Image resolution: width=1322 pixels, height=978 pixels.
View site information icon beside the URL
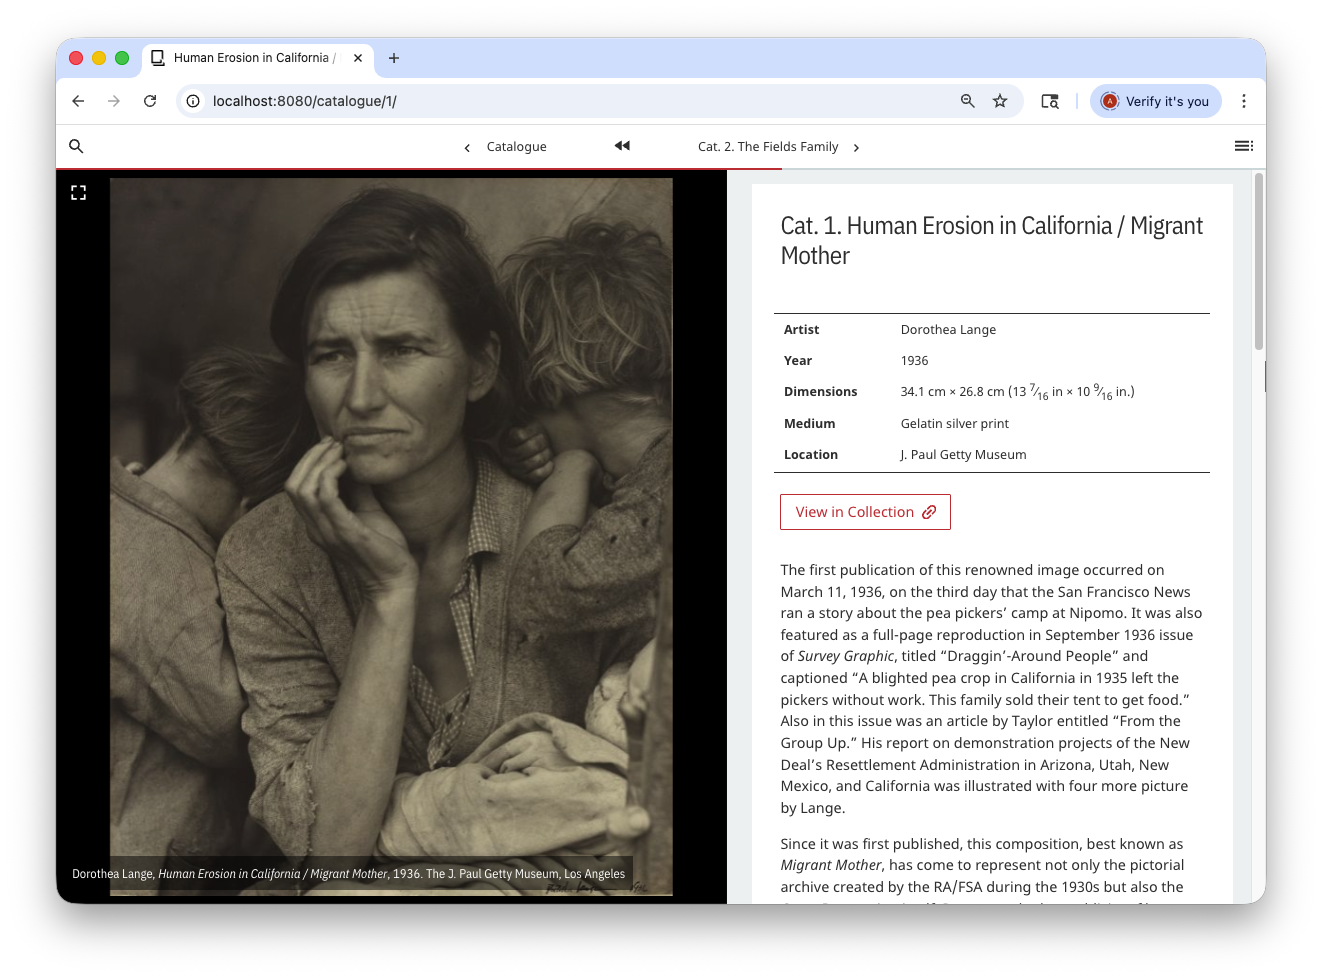[x=193, y=101]
